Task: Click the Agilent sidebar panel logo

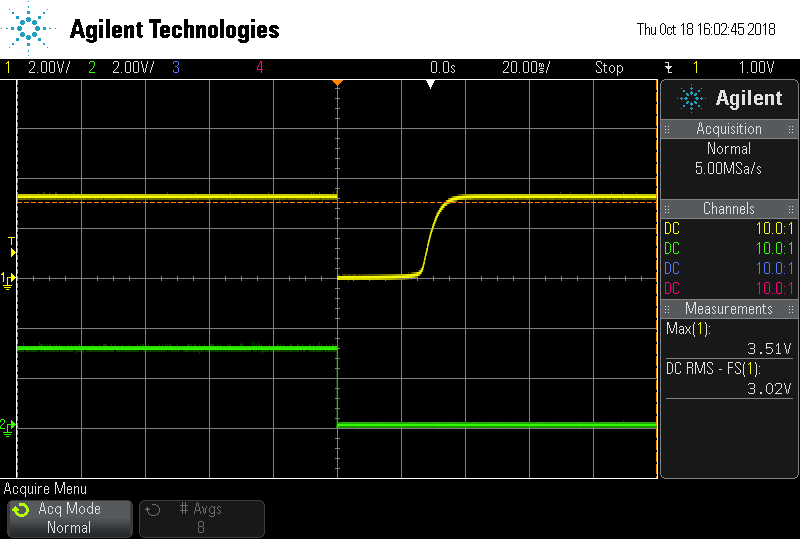Action: pyautogui.click(x=730, y=99)
